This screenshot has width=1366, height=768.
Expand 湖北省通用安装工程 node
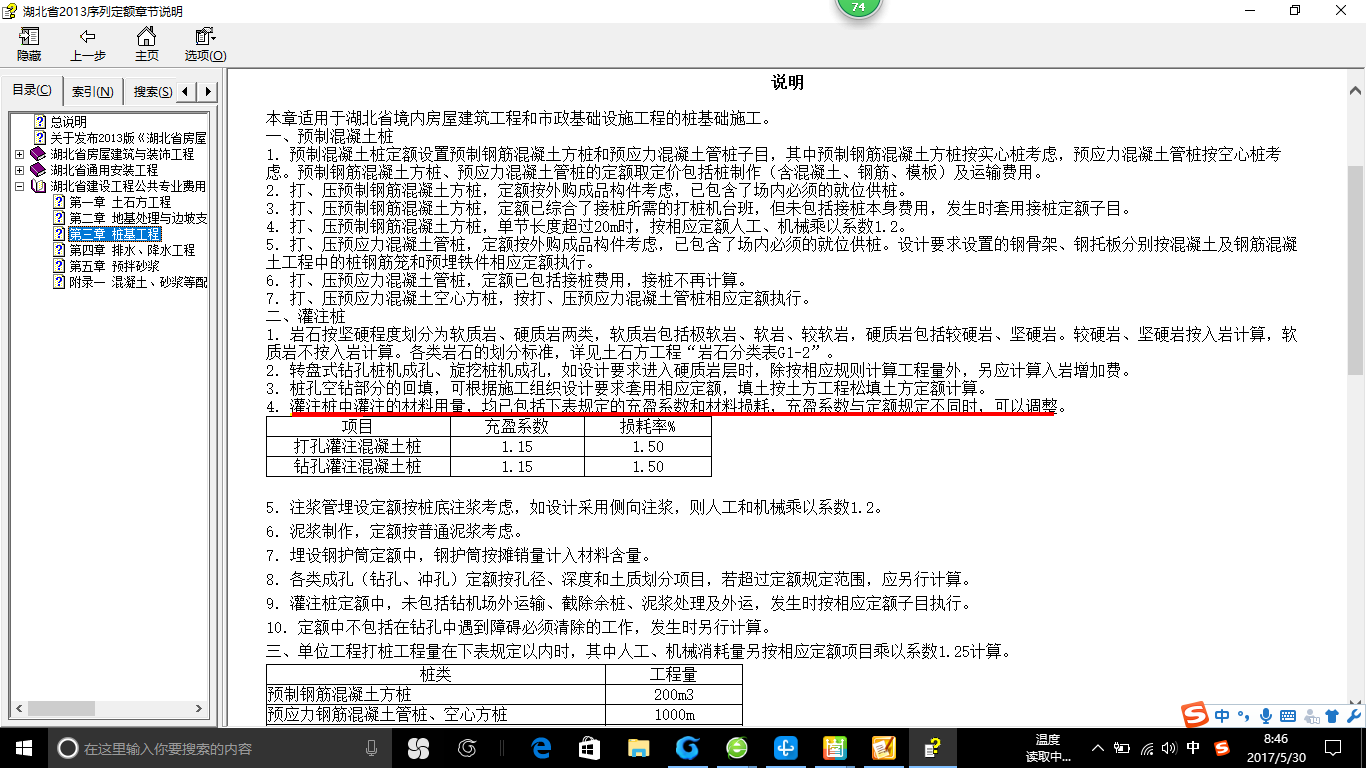tap(20, 170)
